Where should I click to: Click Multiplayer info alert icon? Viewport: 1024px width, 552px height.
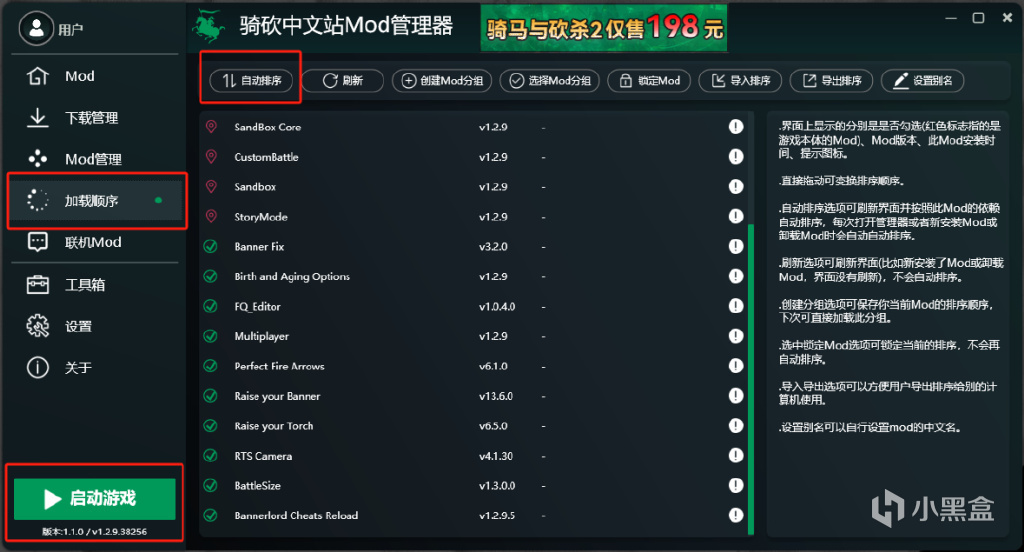click(736, 336)
